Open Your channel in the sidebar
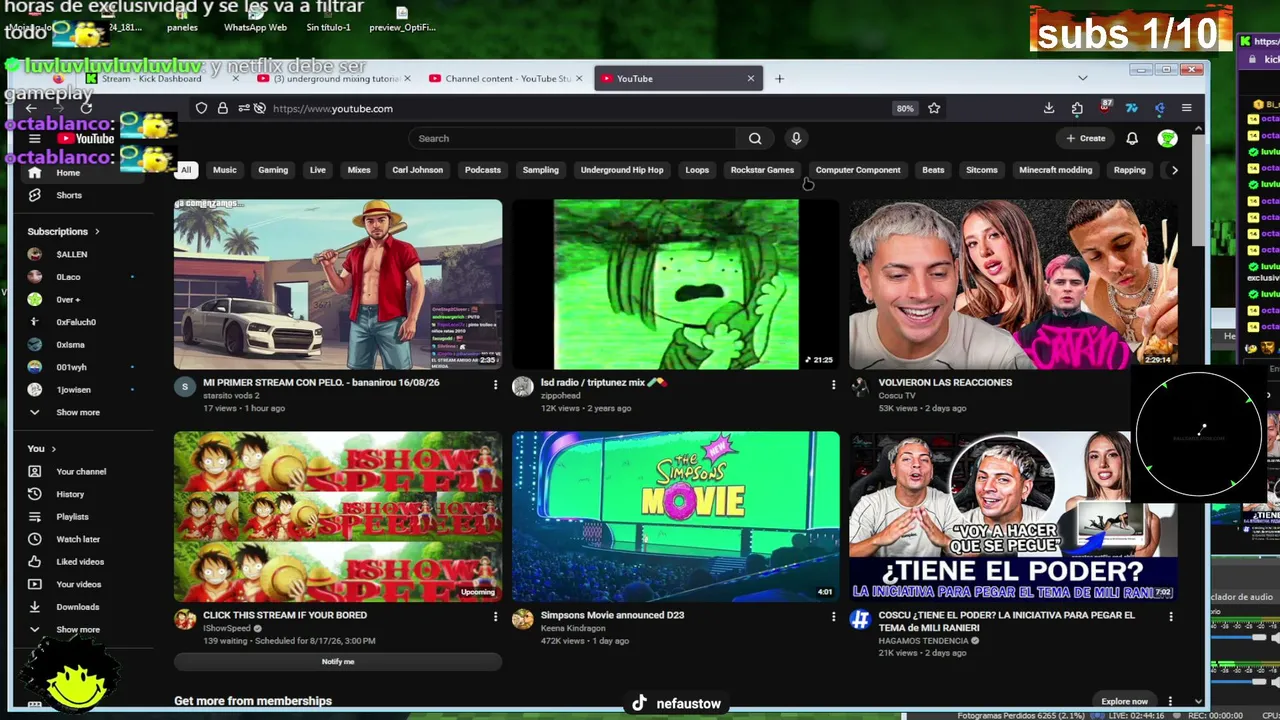The width and height of the screenshot is (1280, 720). (81, 472)
